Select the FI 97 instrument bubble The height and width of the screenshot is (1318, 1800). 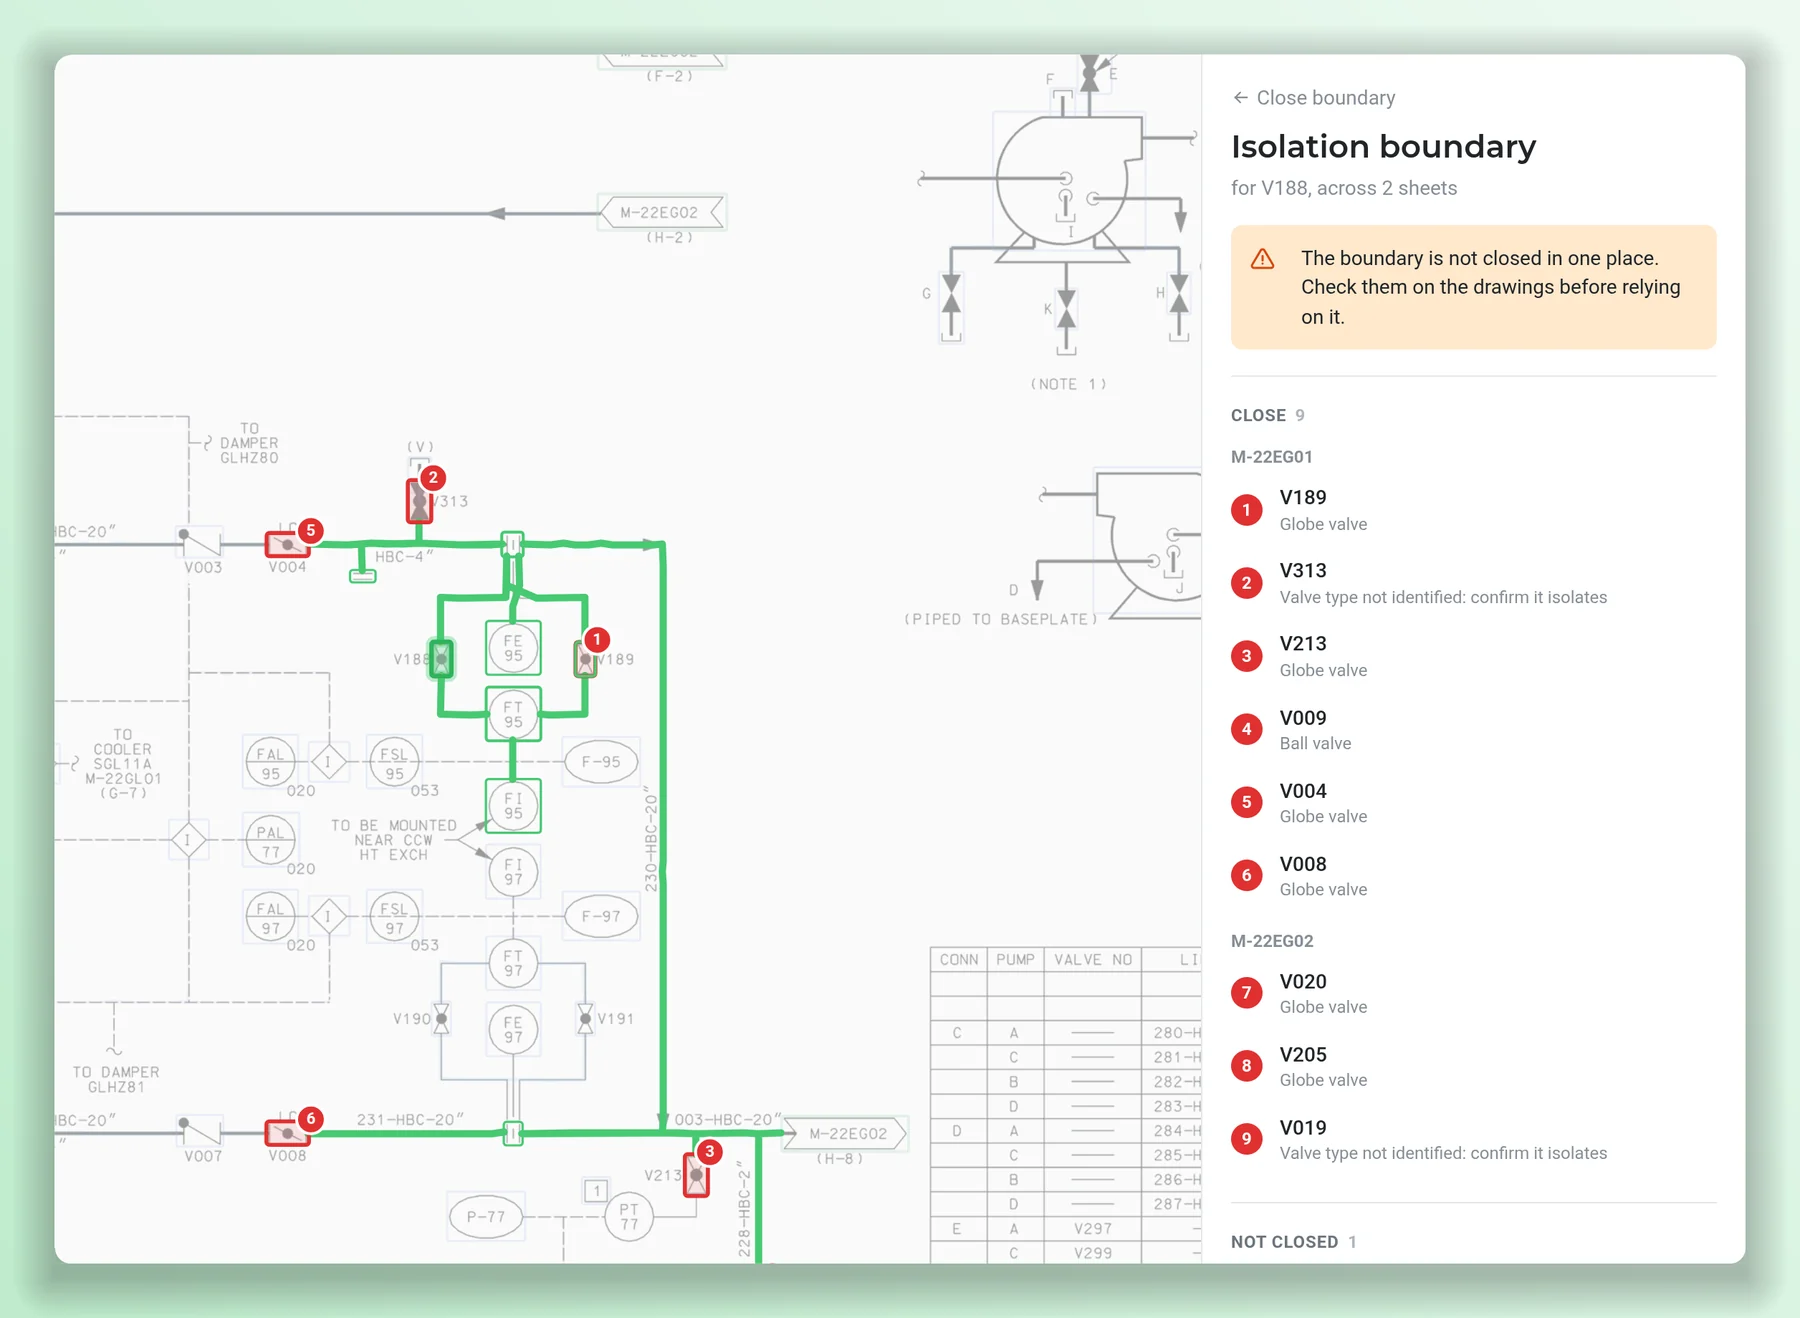pyautogui.click(x=513, y=872)
